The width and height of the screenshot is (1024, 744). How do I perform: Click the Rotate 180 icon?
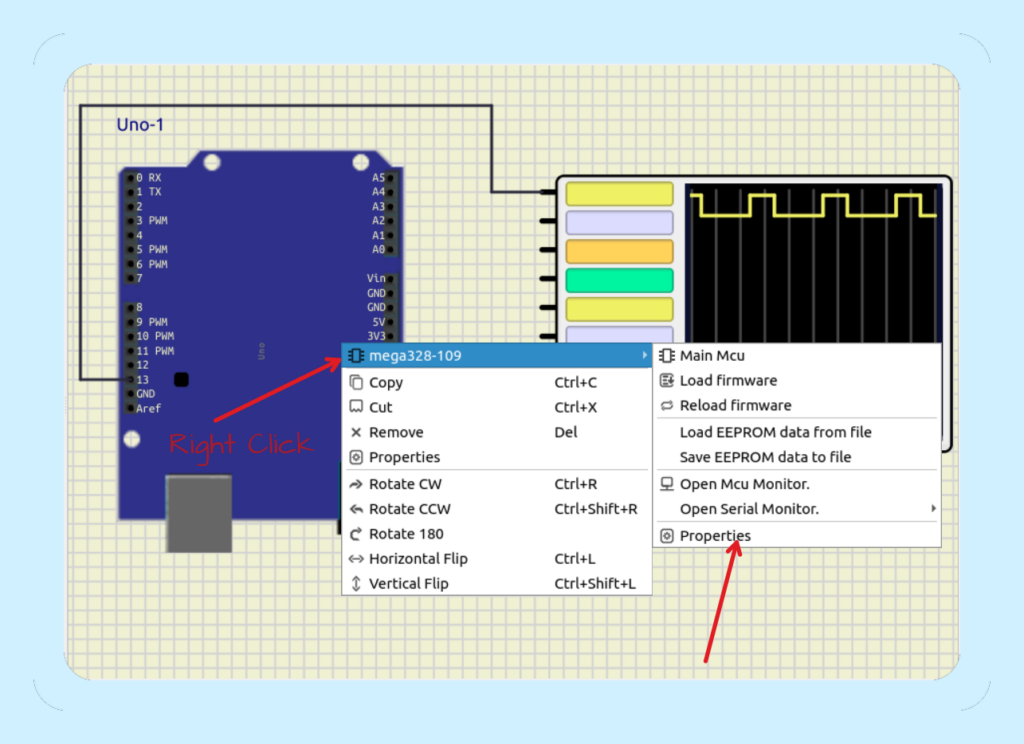click(356, 534)
